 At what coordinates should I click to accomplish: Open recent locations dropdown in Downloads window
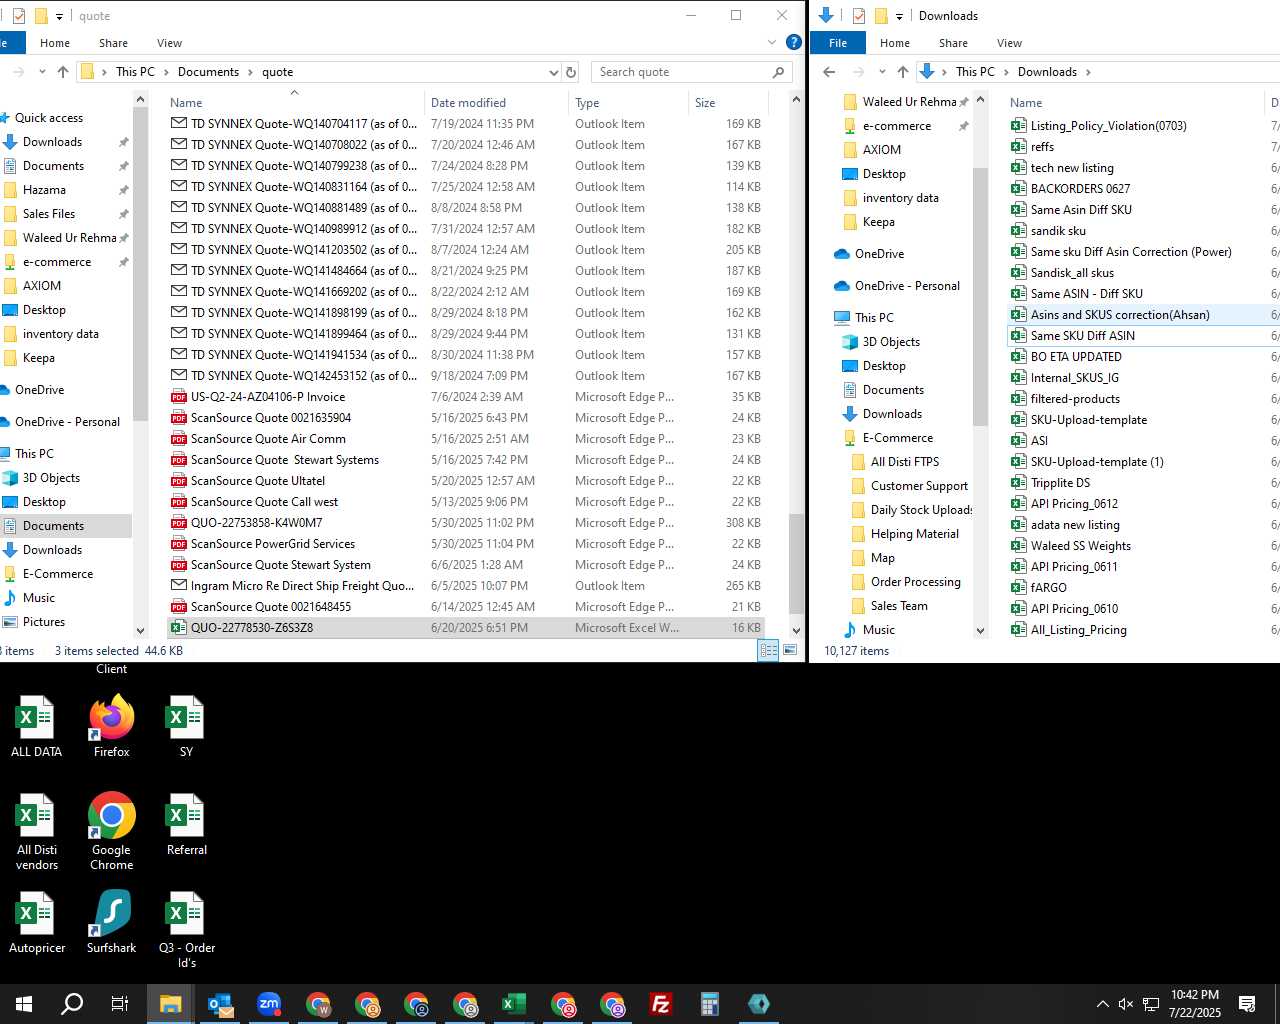(x=882, y=72)
